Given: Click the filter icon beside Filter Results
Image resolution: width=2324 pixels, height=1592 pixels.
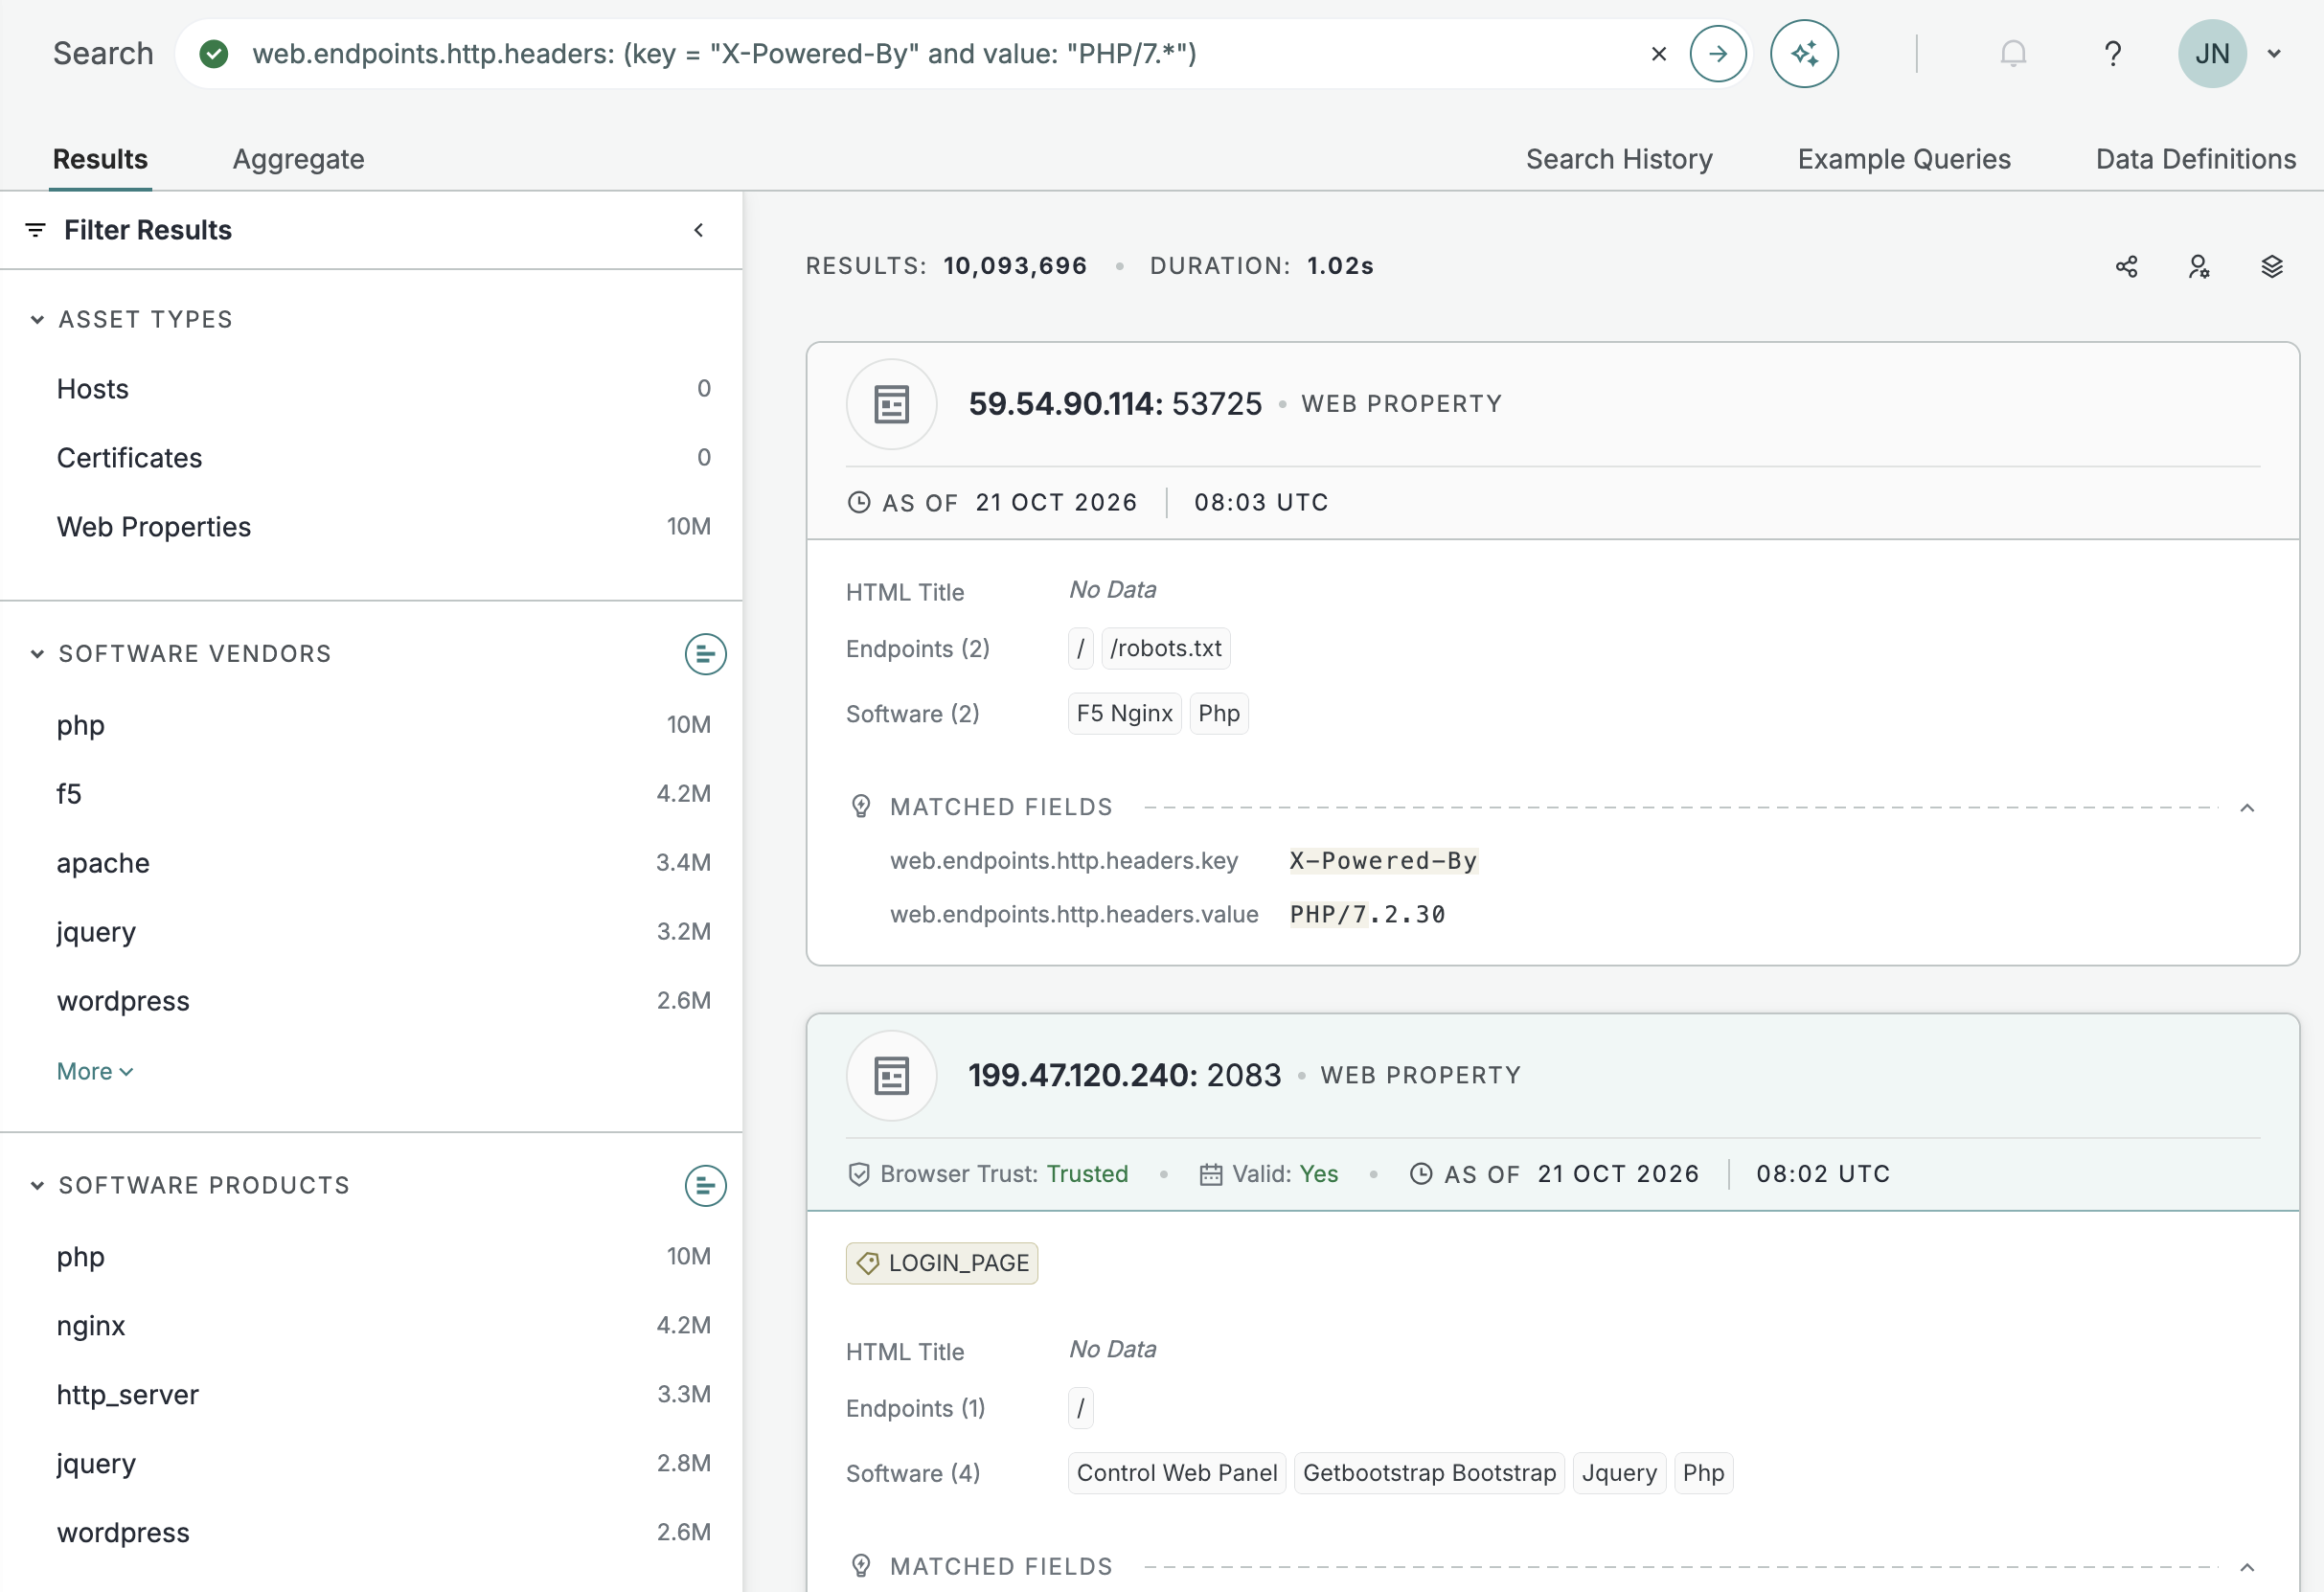Looking at the screenshot, I should [x=35, y=230].
